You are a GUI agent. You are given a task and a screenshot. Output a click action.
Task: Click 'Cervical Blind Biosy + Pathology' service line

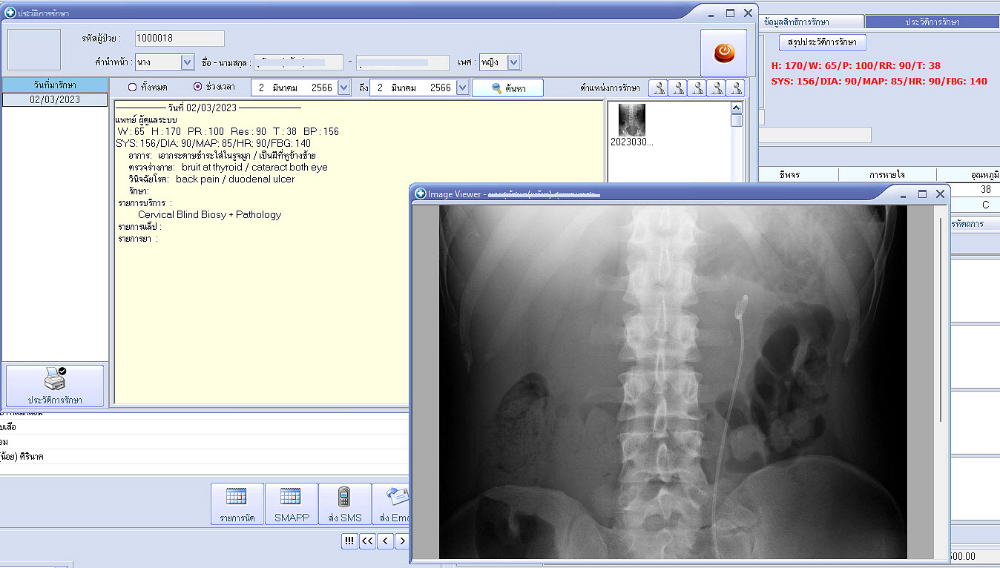(209, 215)
